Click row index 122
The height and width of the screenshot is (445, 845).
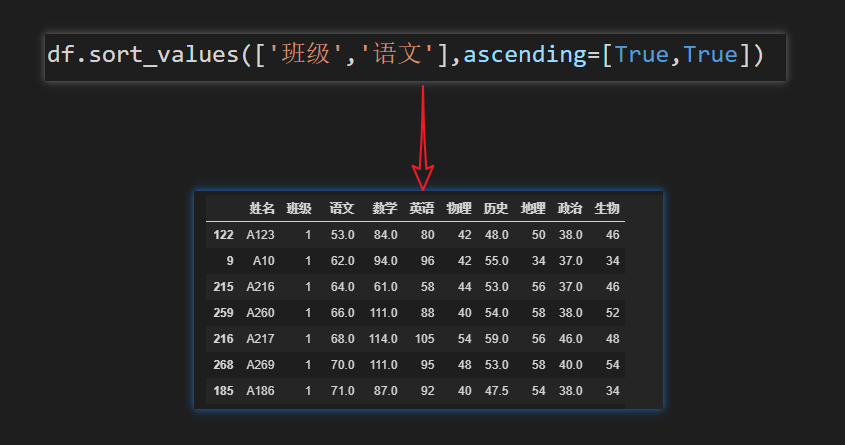[x=223, y=235]
